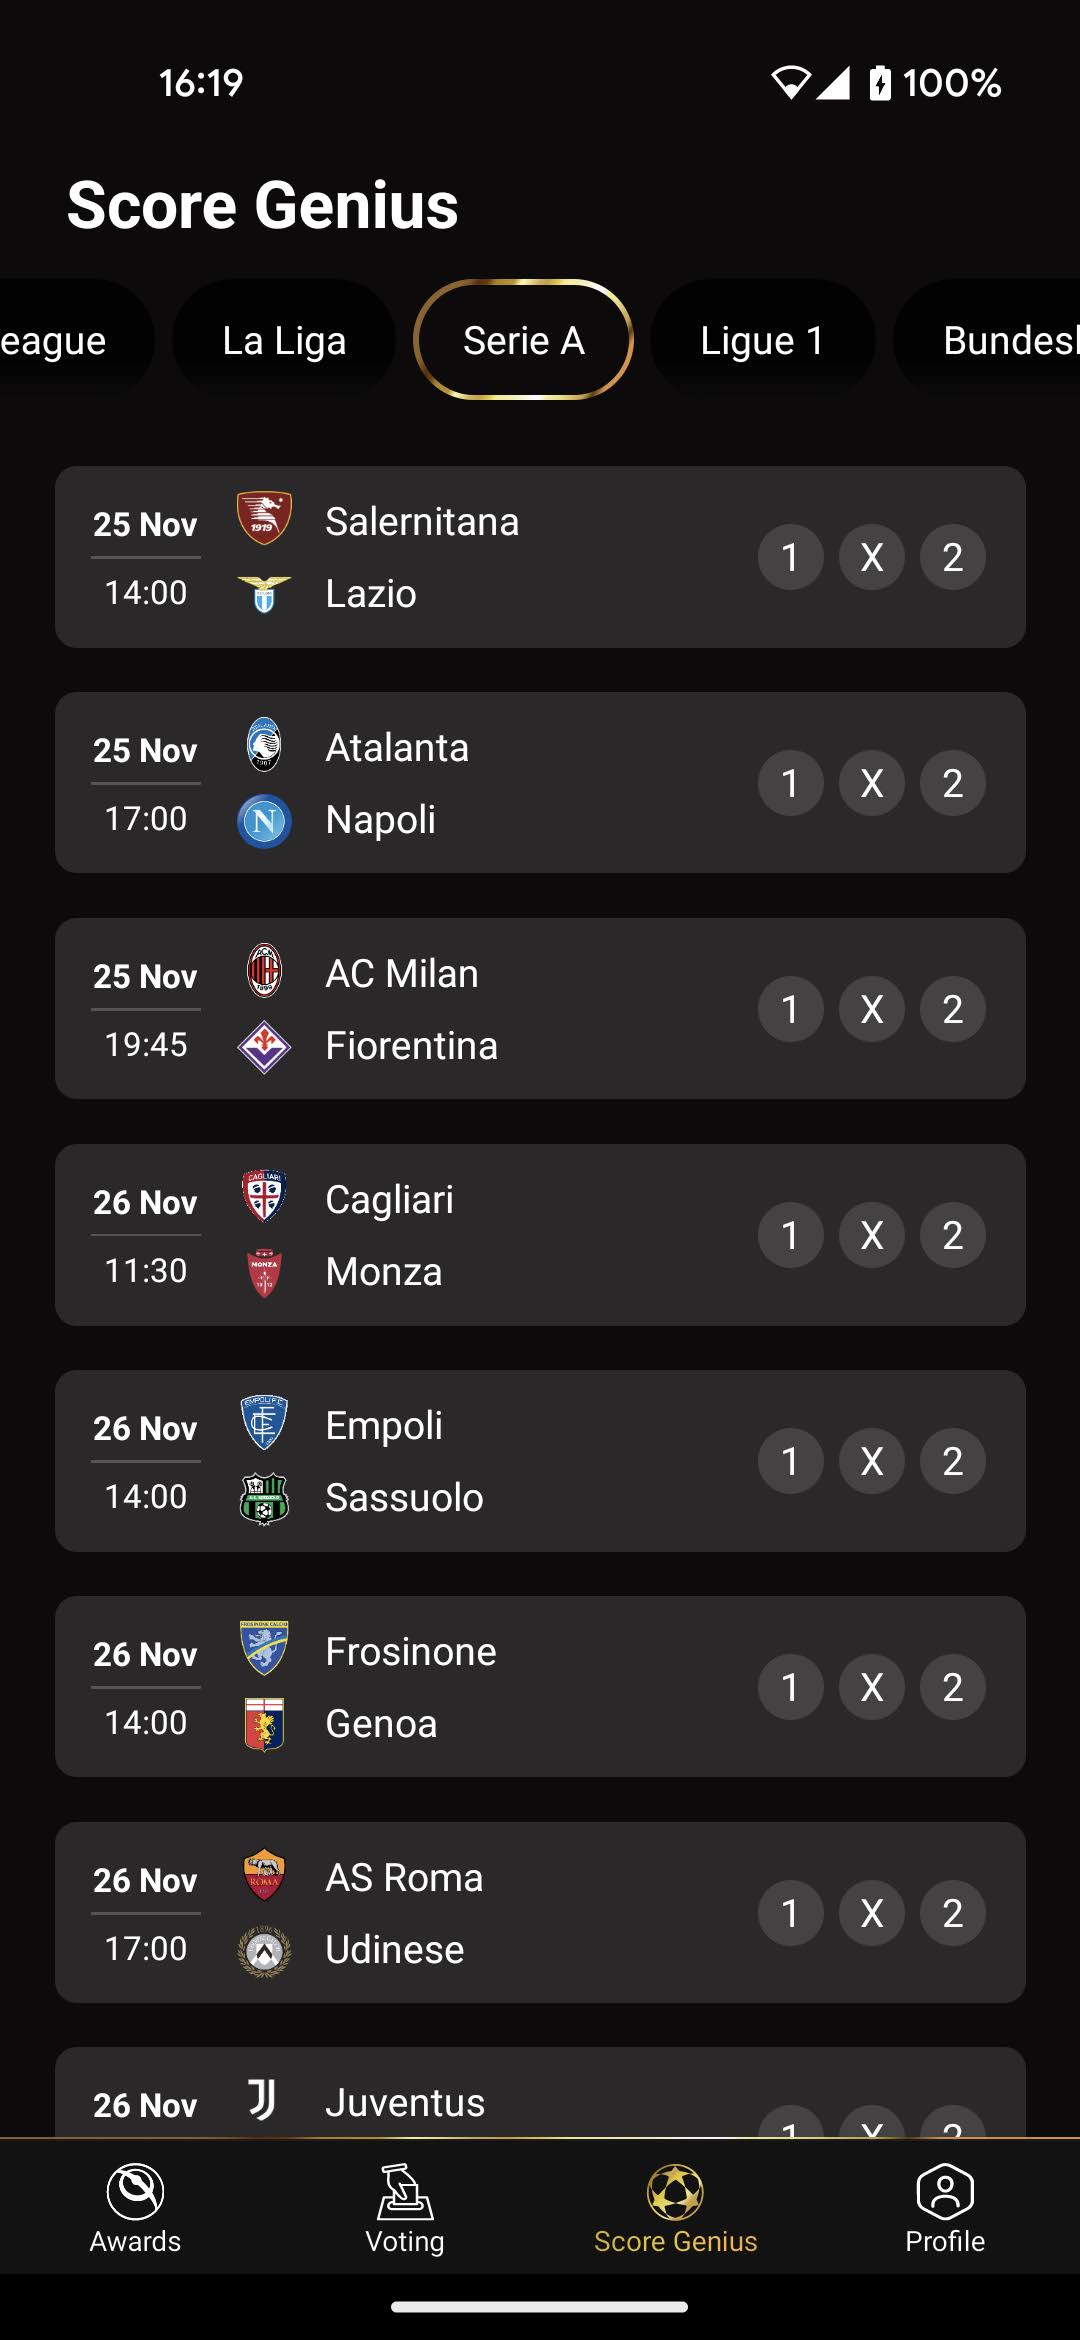Switch to the La Liga tab

pyautogui.click(x=284, y=340)
